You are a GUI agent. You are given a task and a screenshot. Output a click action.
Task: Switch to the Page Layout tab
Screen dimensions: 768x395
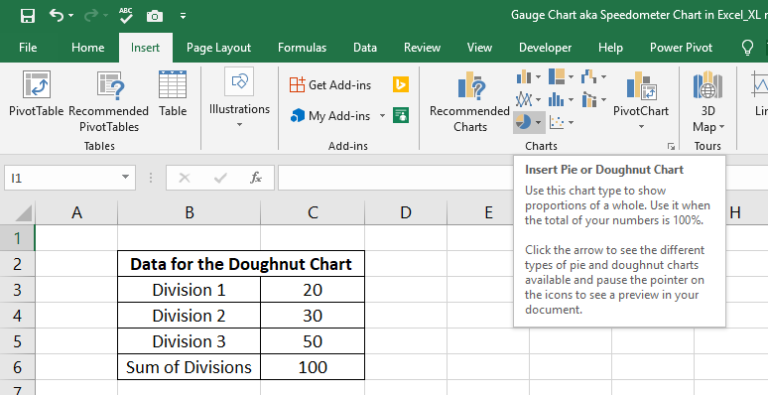(218, 48)
